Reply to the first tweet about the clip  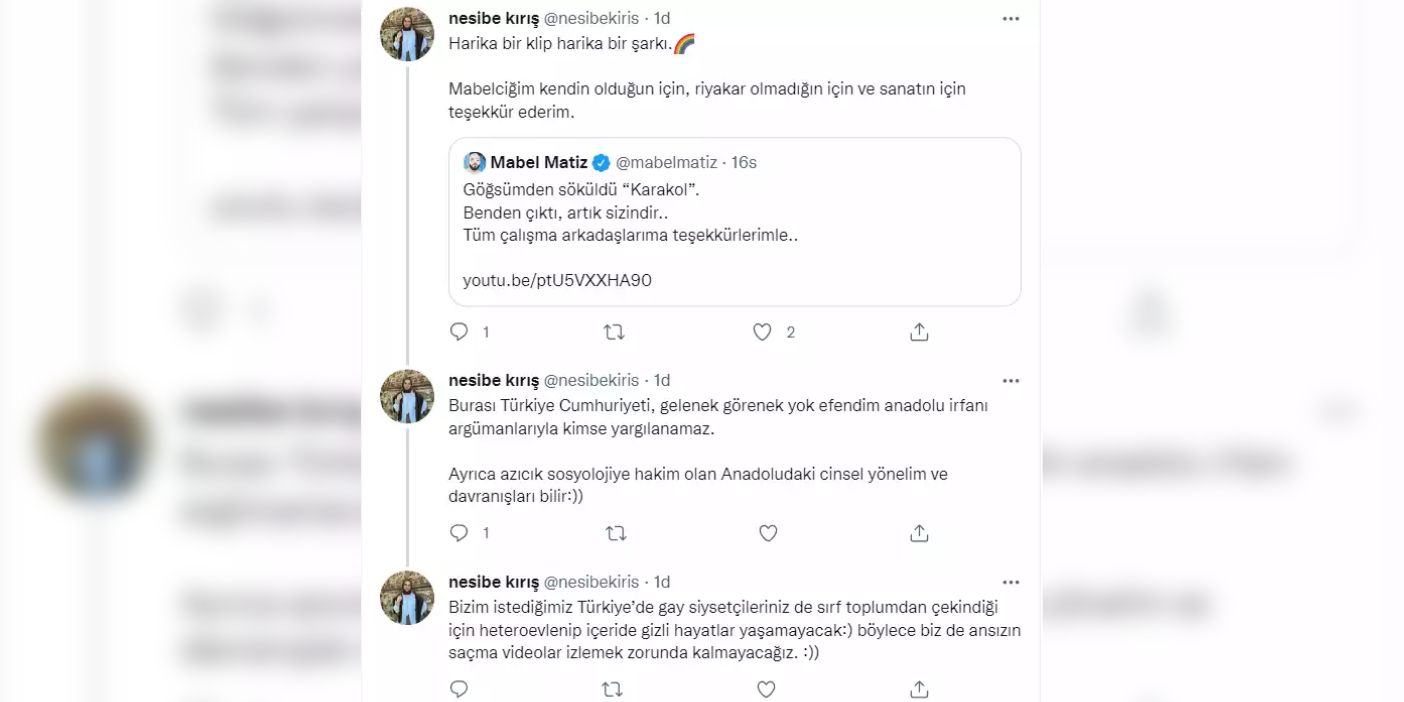point(459,332)
